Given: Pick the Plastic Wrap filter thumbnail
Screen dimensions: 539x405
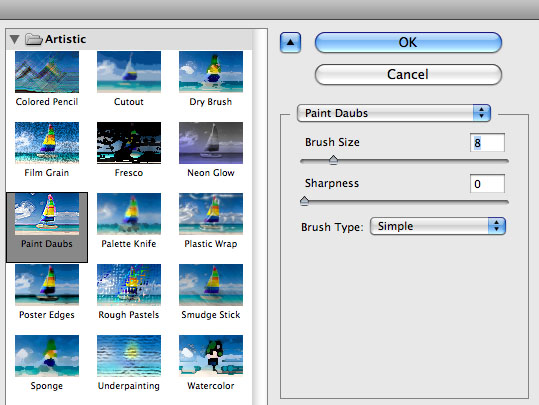Looking at the screenshot, I should 211,214.
